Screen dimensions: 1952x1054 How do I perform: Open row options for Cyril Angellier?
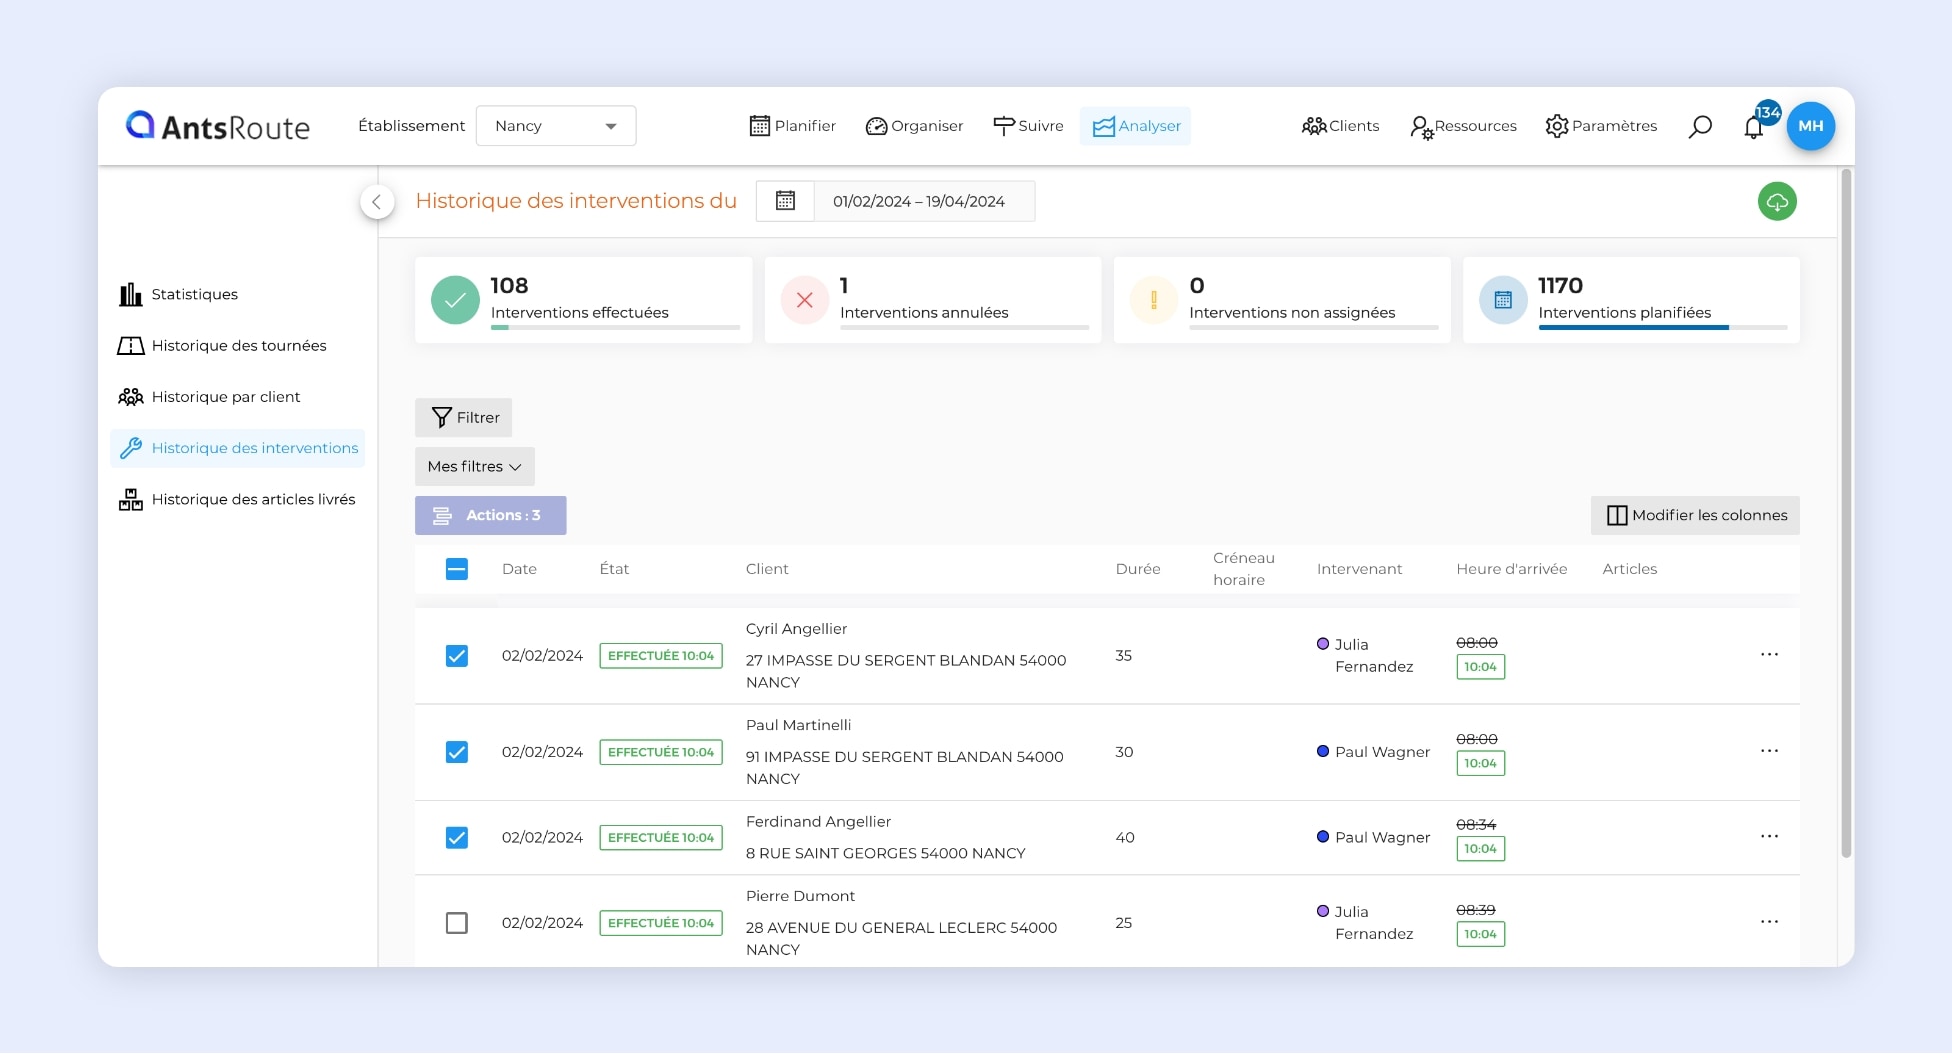[x=1769, y=655]
